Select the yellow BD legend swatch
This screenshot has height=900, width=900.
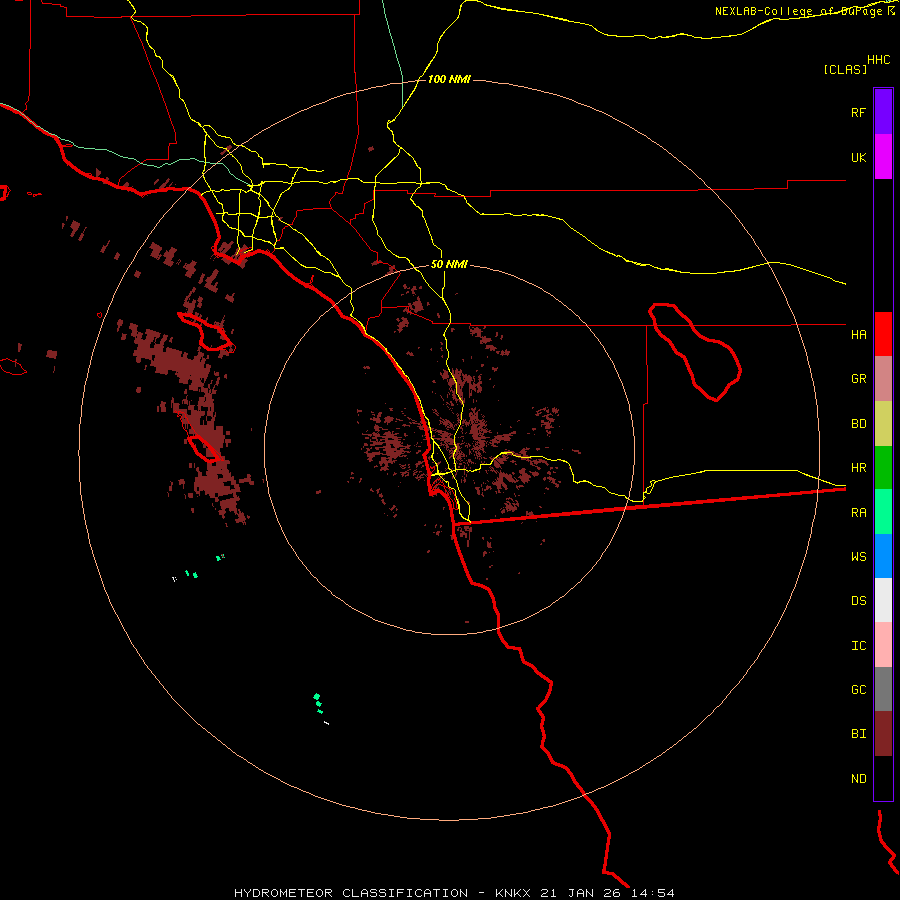[883, 424]
